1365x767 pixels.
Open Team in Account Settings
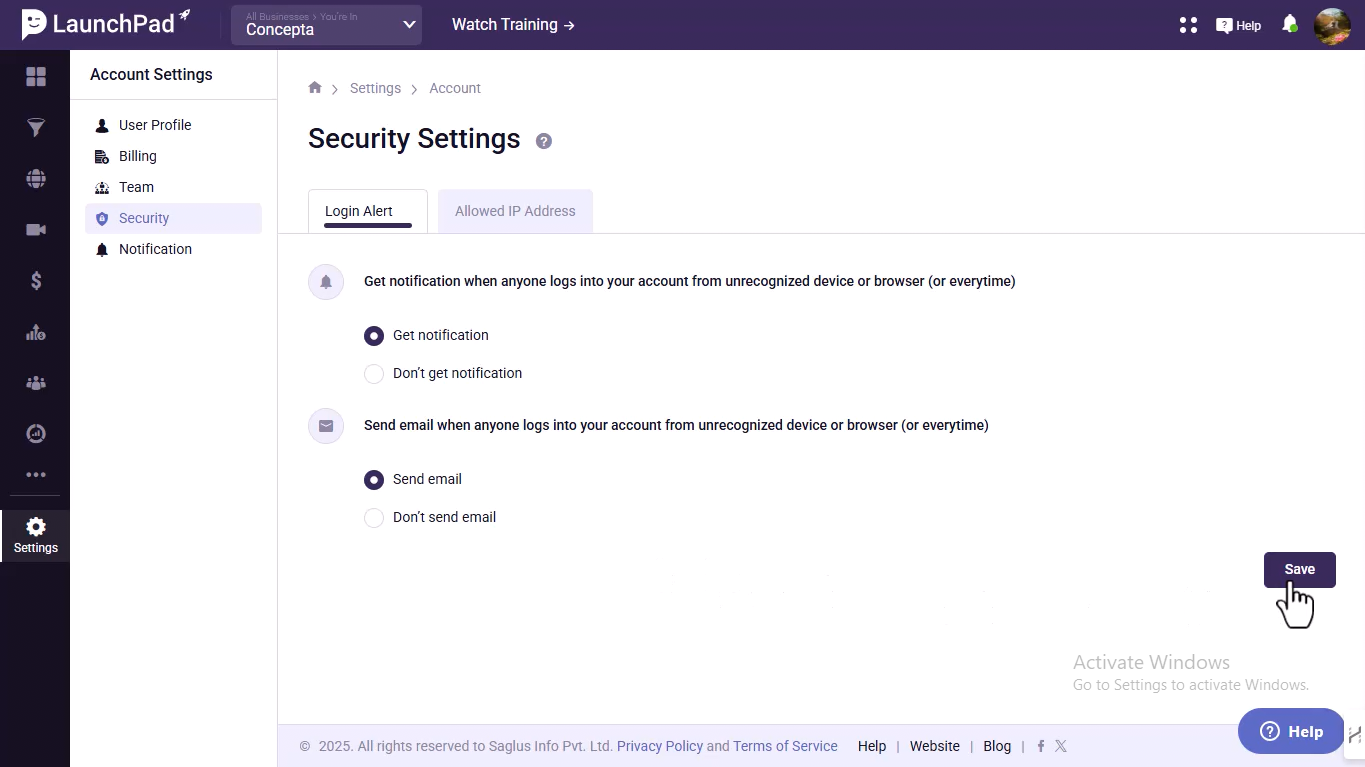tap(173, 187)
